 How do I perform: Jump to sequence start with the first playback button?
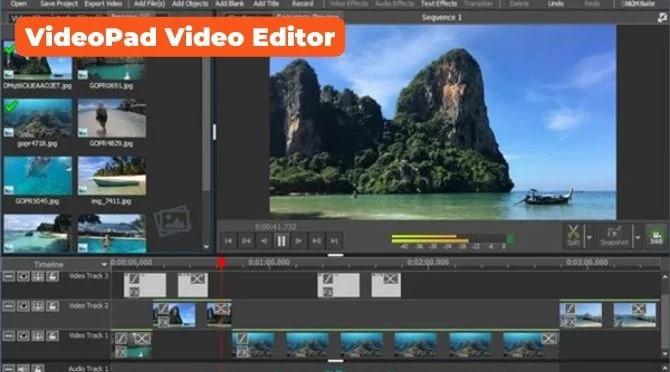tap(229, 241)
